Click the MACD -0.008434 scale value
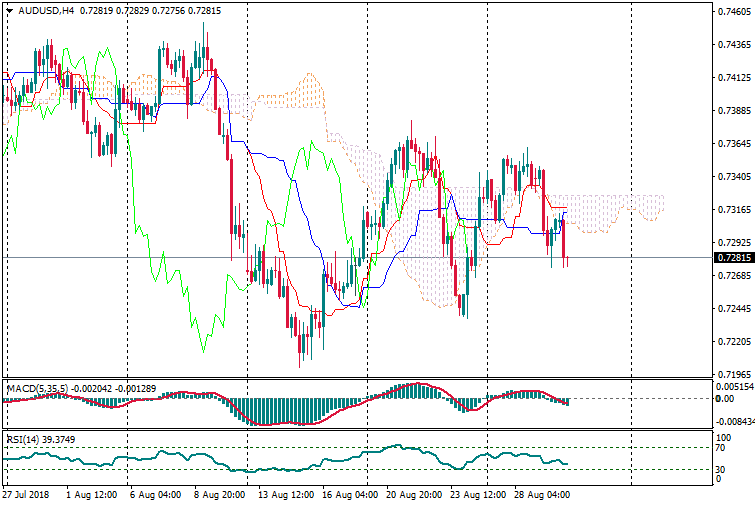This screenshot has width=755, height=506. tap(734, 422)
